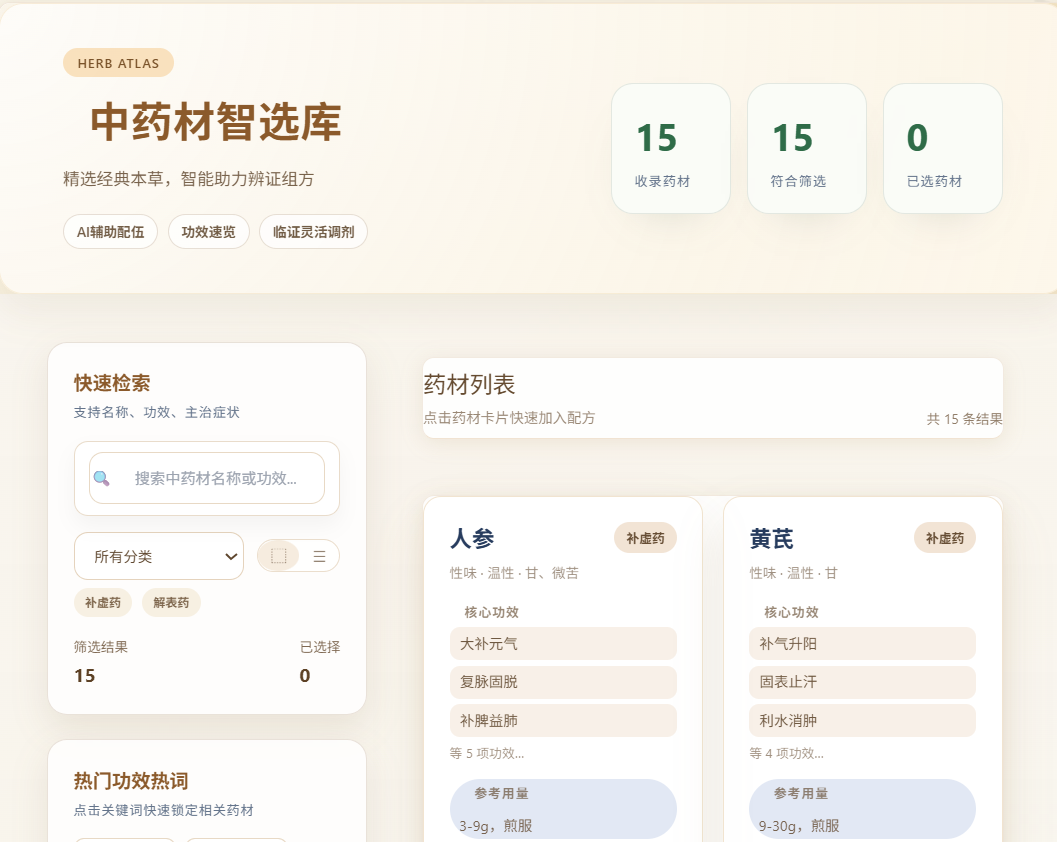This screenshot has height=842, width=1057.
Task: Click the 补虚药 badge on the 人参 card
Action: 645,538
